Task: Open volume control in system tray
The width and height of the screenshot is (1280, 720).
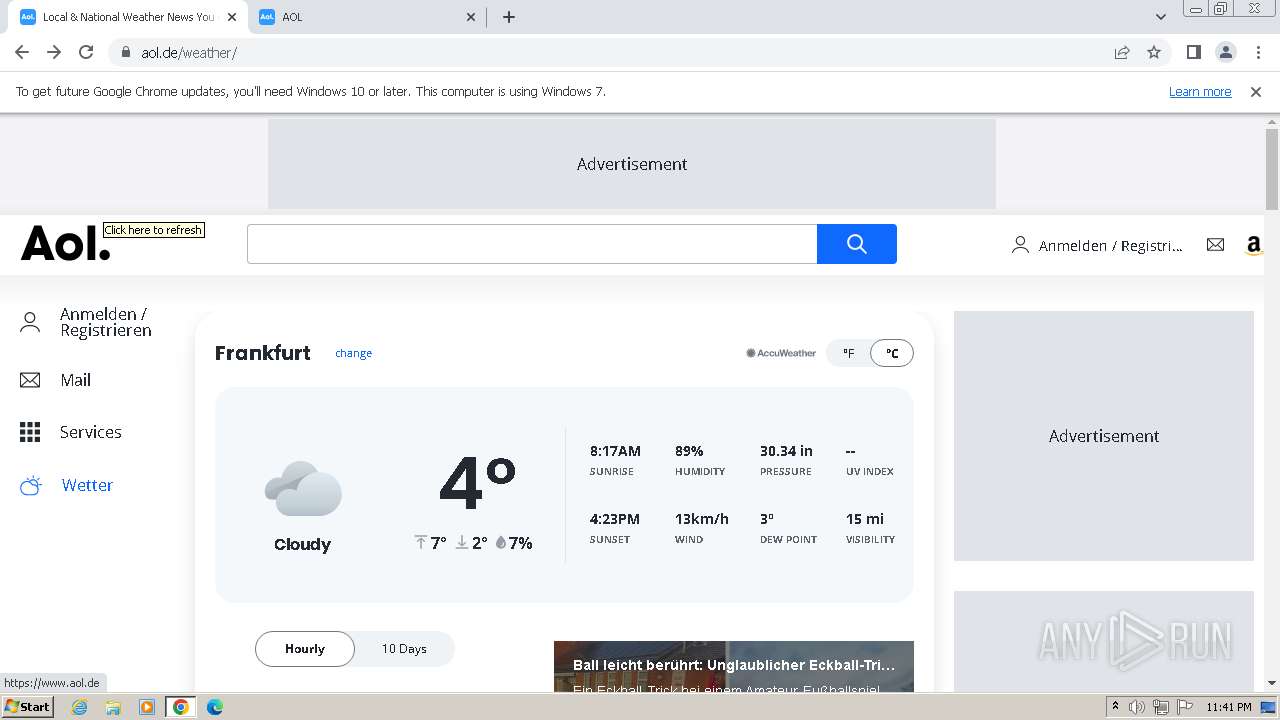Action: point(1137,707)
